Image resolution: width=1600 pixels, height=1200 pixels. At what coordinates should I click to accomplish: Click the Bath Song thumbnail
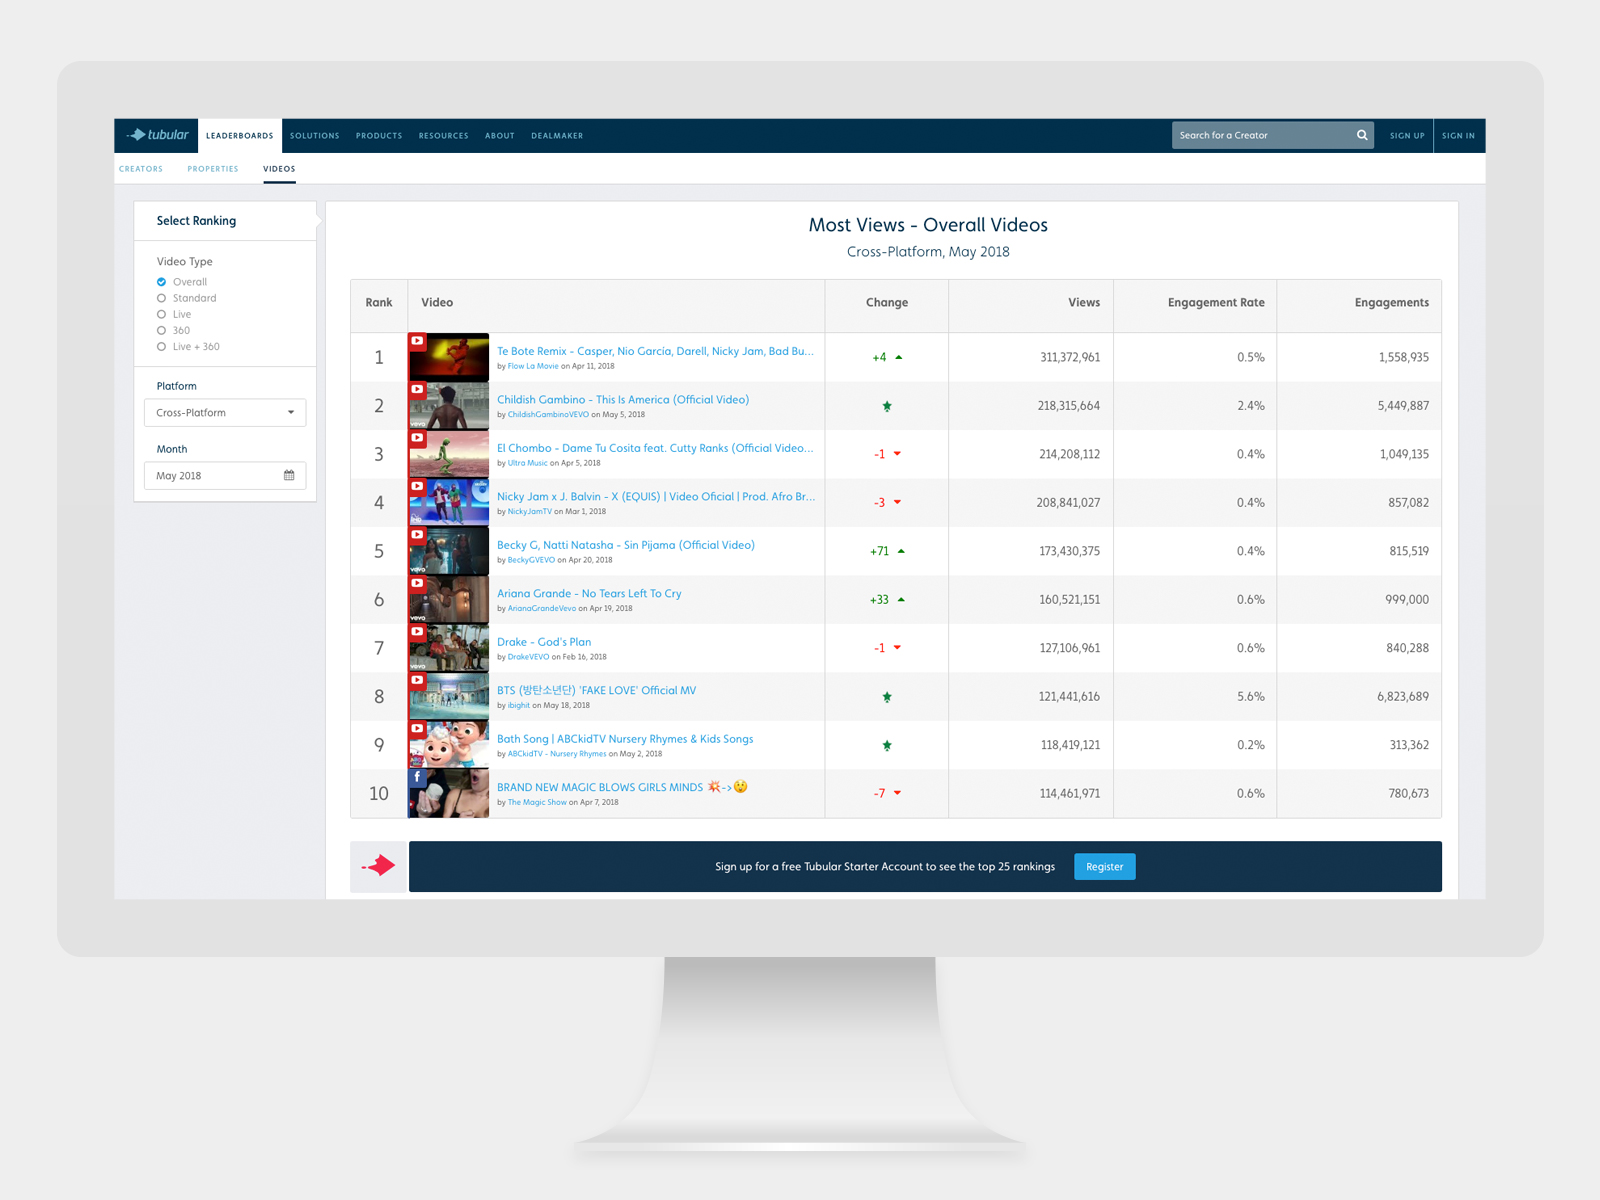[x=449, y=745]
